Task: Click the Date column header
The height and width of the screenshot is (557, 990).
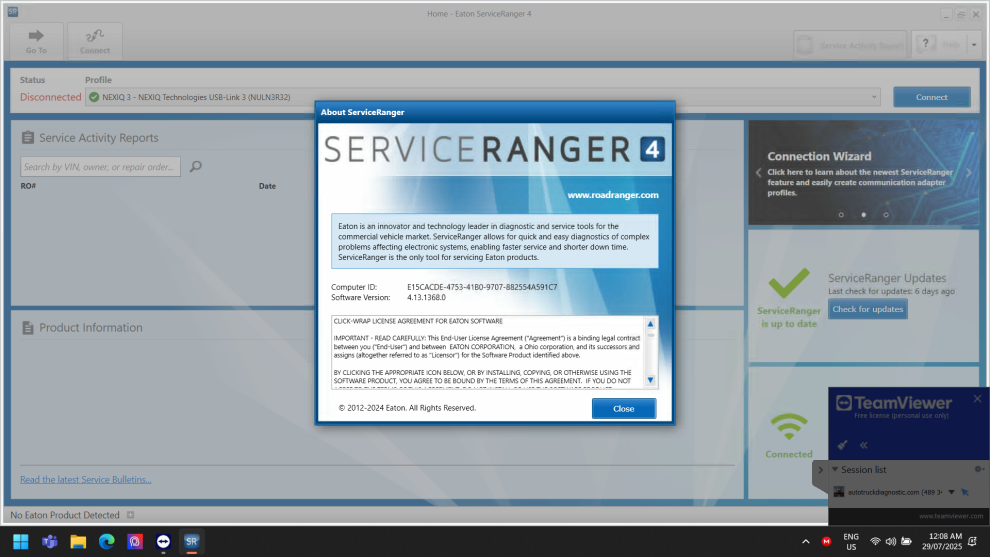Action: click(x=267, y=186)
